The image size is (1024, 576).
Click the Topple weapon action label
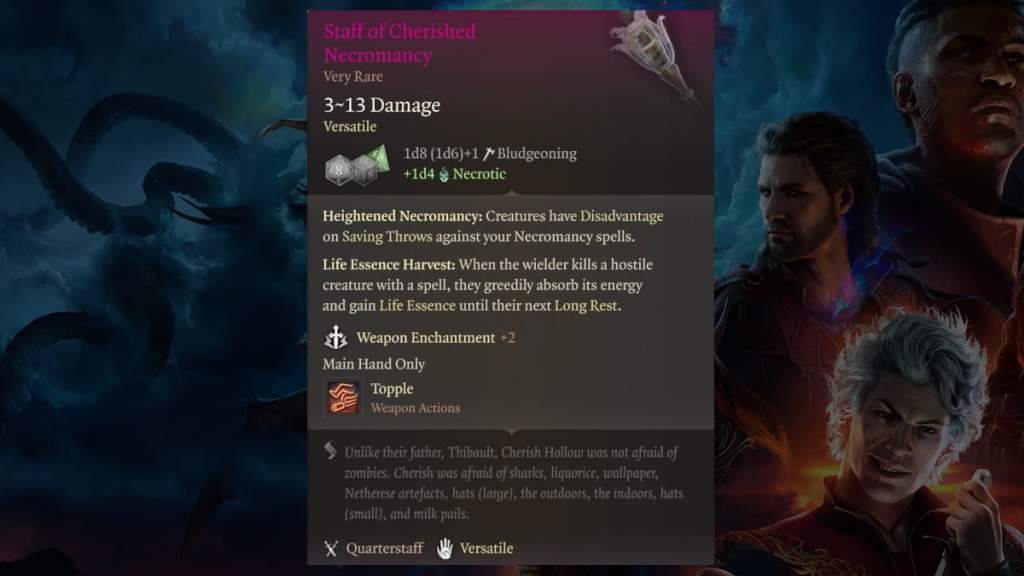tap(392, 389)
